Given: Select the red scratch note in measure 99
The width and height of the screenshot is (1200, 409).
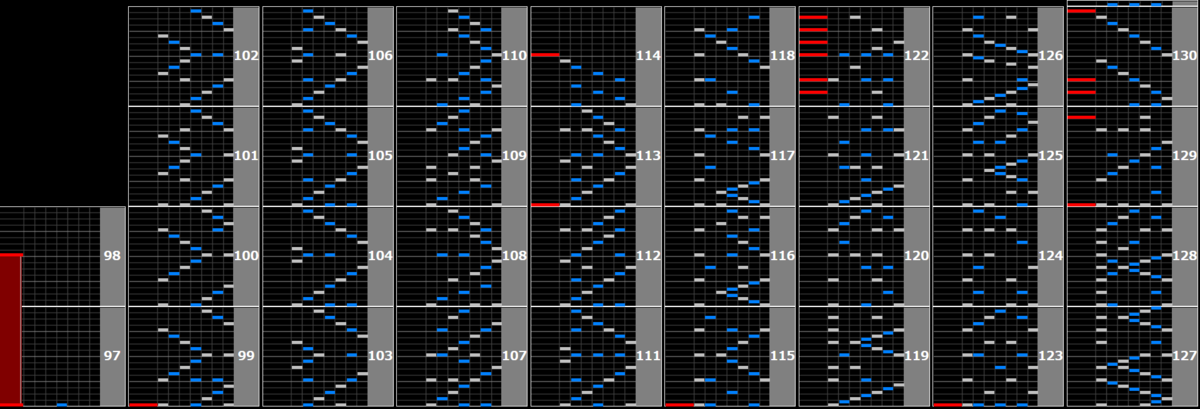Looking at the screenshot, I should (143, 405).
